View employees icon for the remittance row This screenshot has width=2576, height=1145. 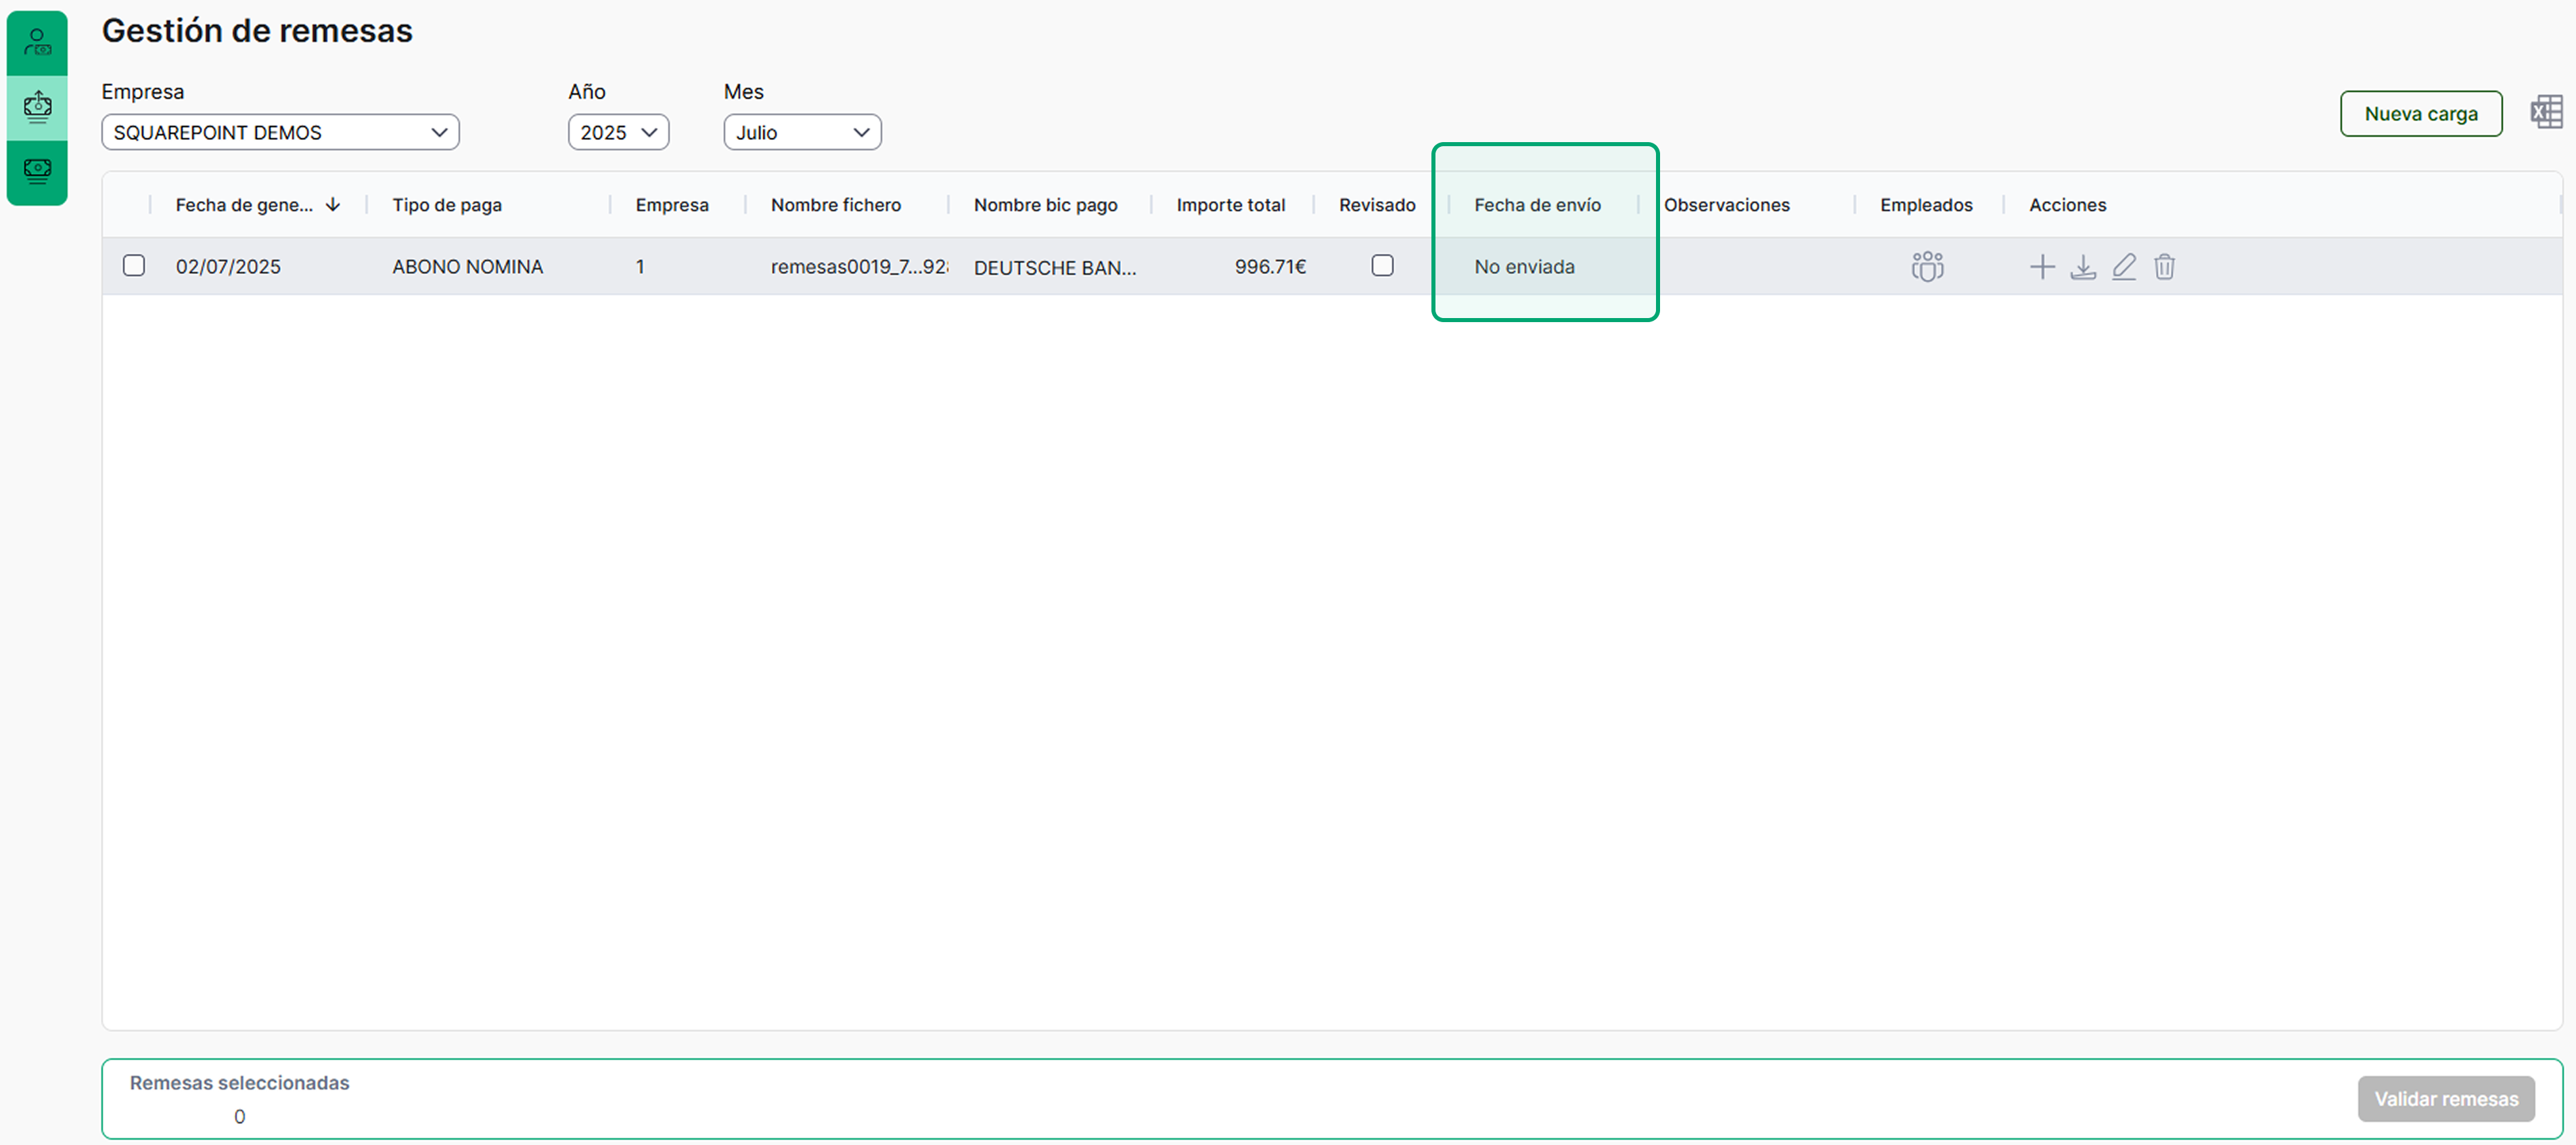coord(1927,266)
